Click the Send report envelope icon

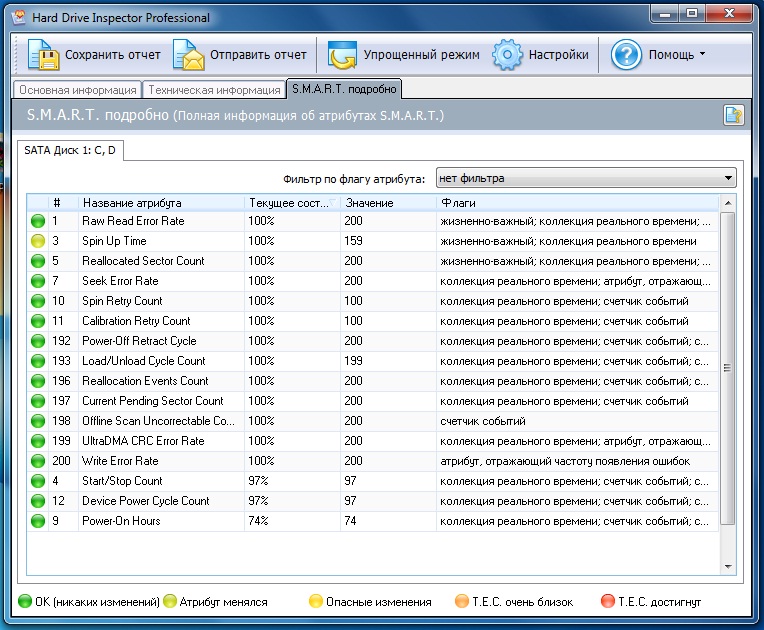click(188, 55)
